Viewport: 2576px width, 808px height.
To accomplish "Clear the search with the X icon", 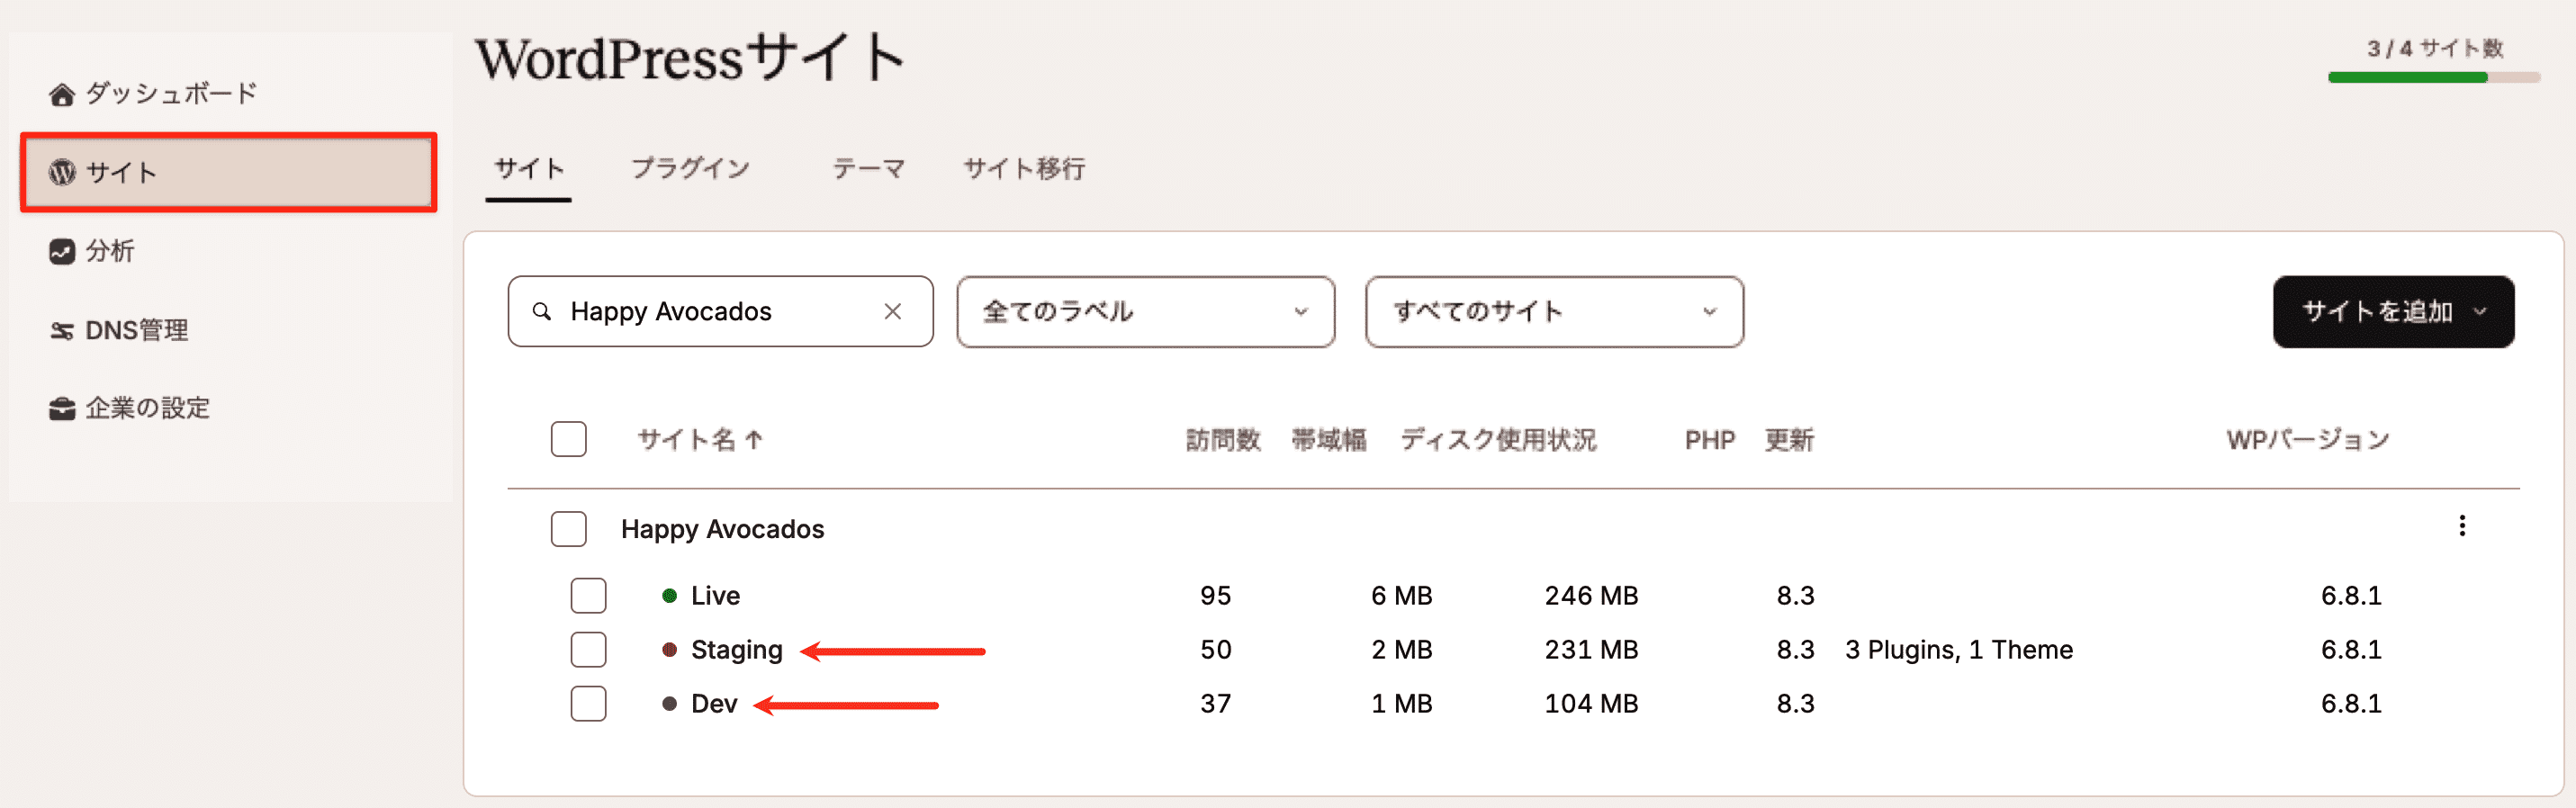I will 893,311.
